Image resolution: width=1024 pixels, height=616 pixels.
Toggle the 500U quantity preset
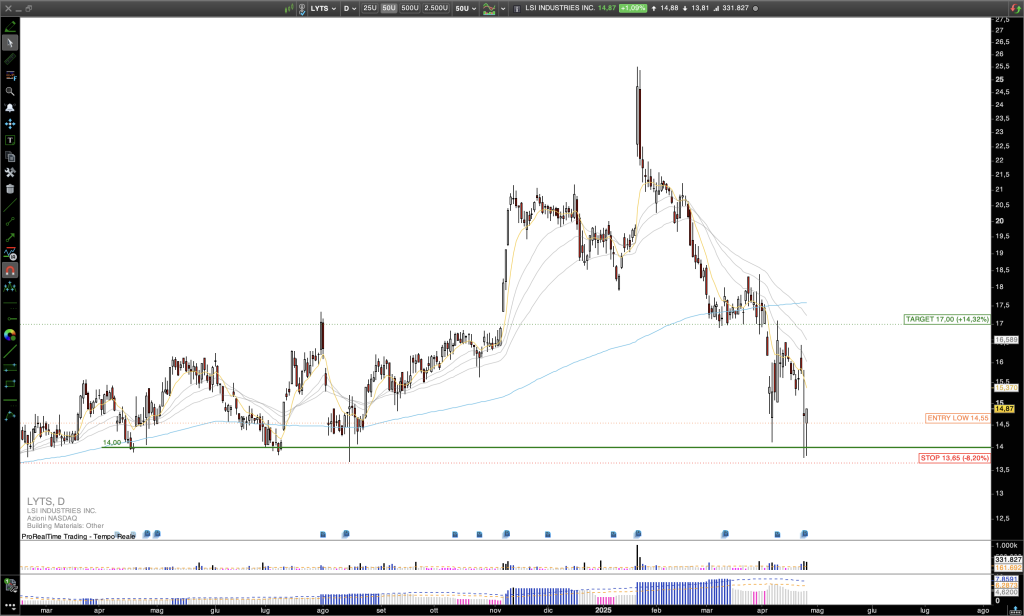point(408,8)
